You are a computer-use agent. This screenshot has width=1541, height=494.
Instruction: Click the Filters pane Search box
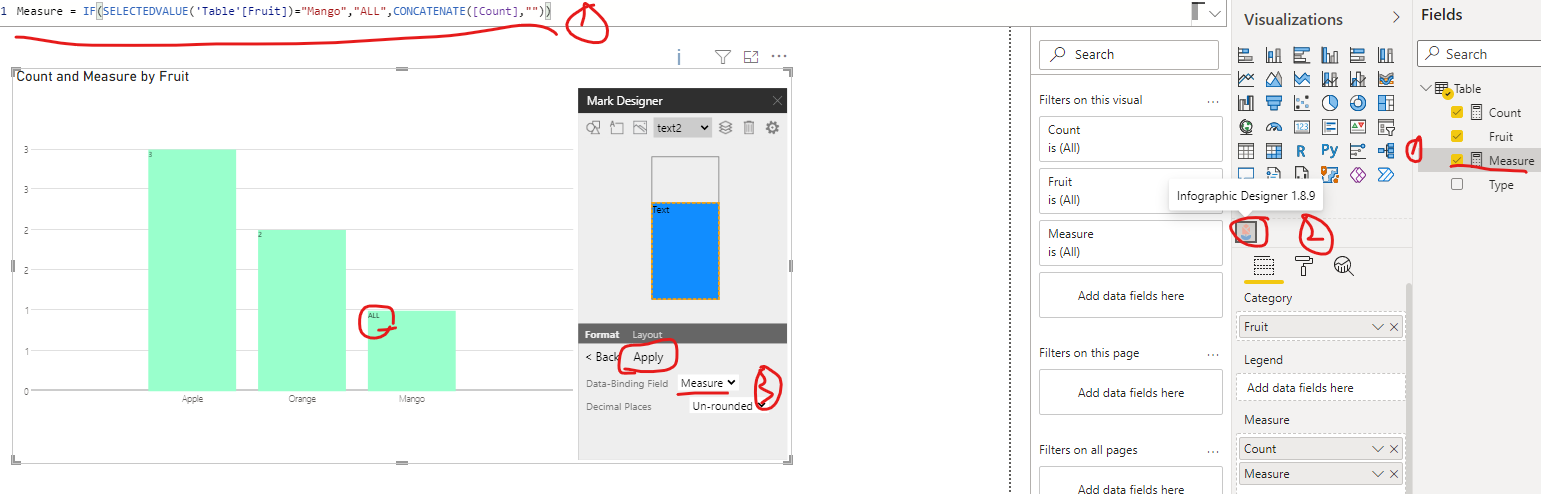tap(1129, 54)
